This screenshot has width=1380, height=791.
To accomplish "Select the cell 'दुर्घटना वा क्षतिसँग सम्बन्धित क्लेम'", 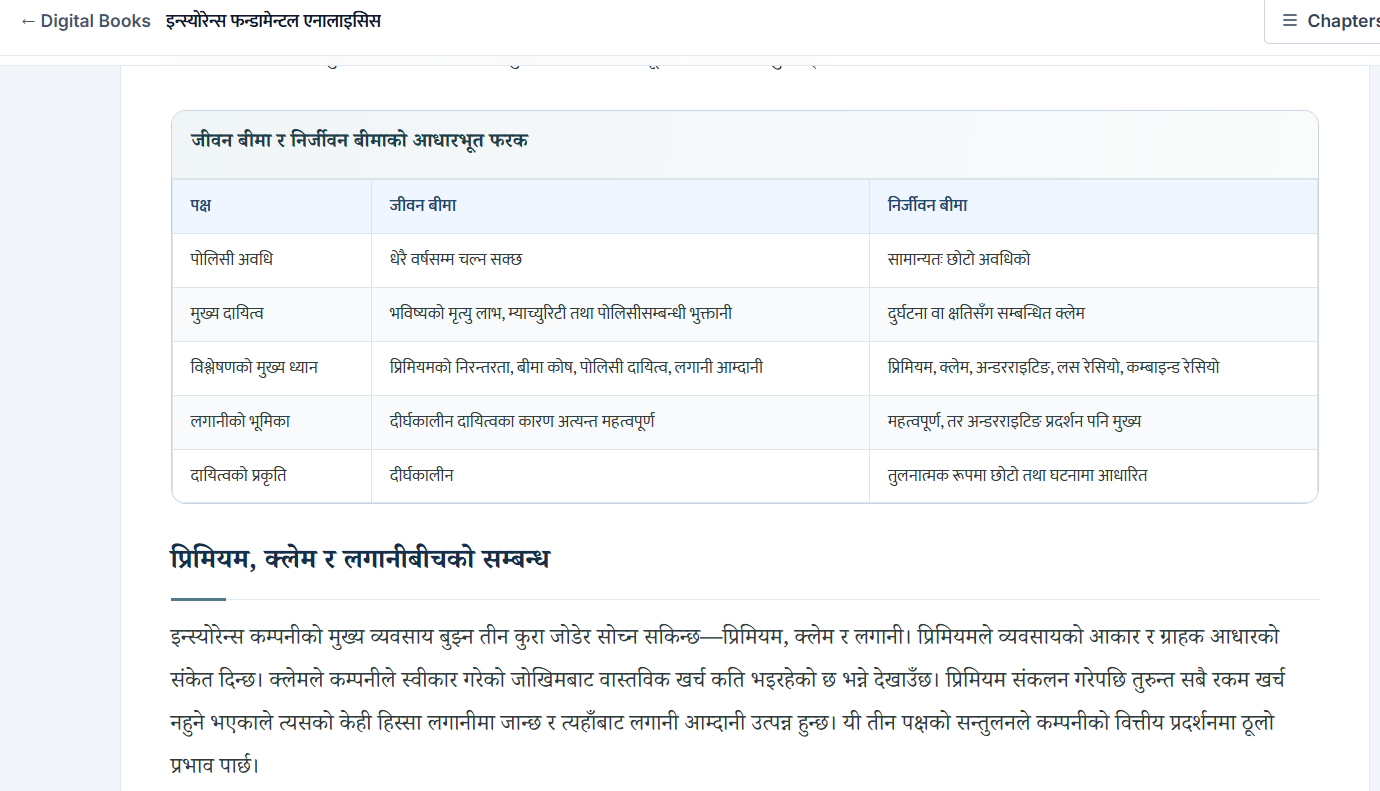I will pyautogui.click(x=1093, y=314).
